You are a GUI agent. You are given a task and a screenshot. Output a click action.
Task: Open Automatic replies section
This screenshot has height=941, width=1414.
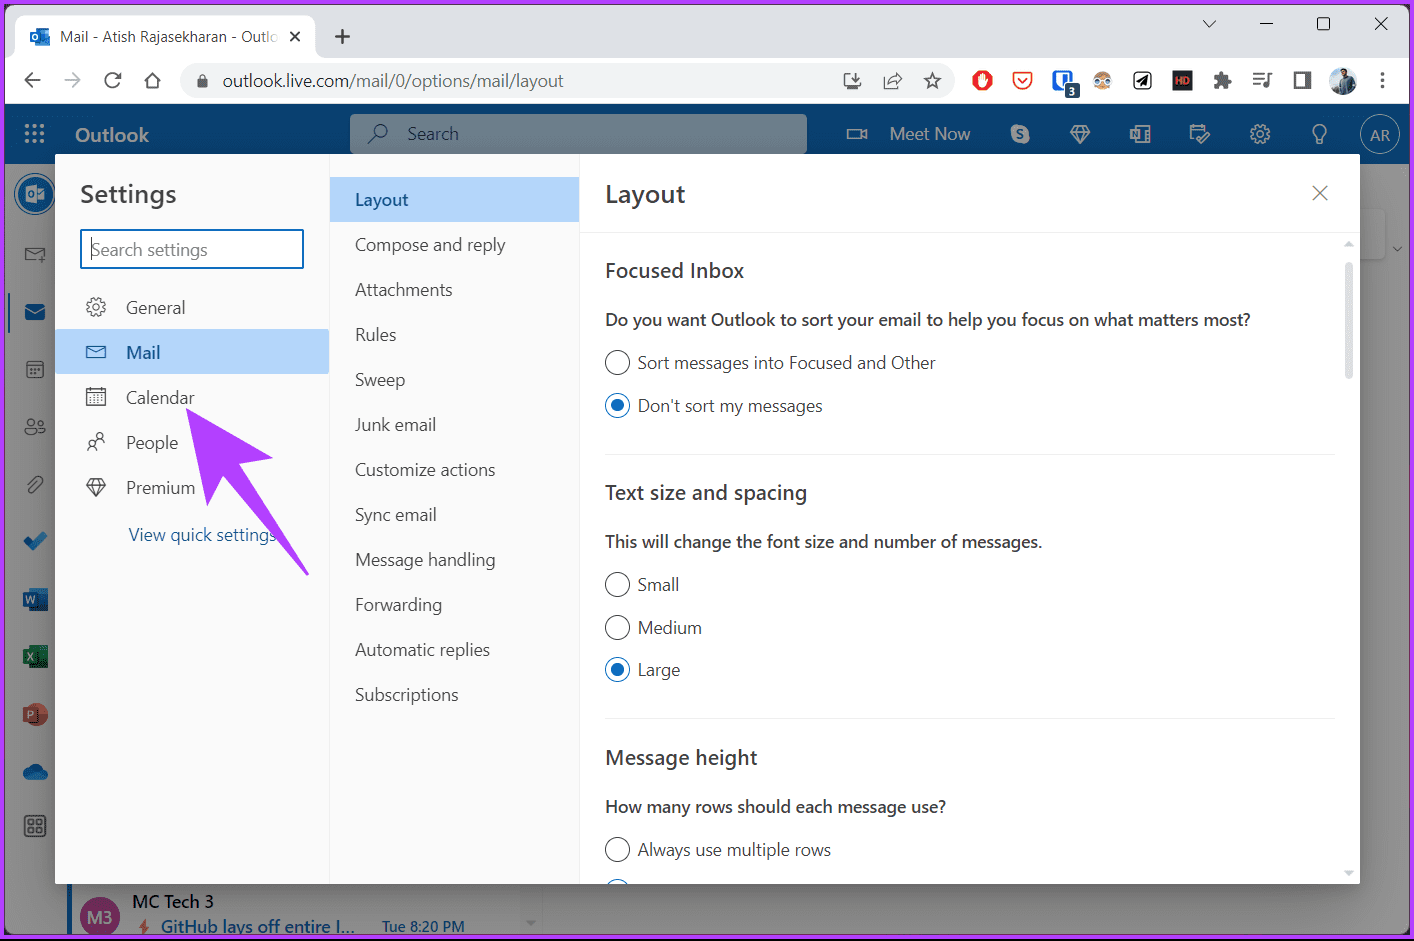pyautogui.click(x=454, y=649)
